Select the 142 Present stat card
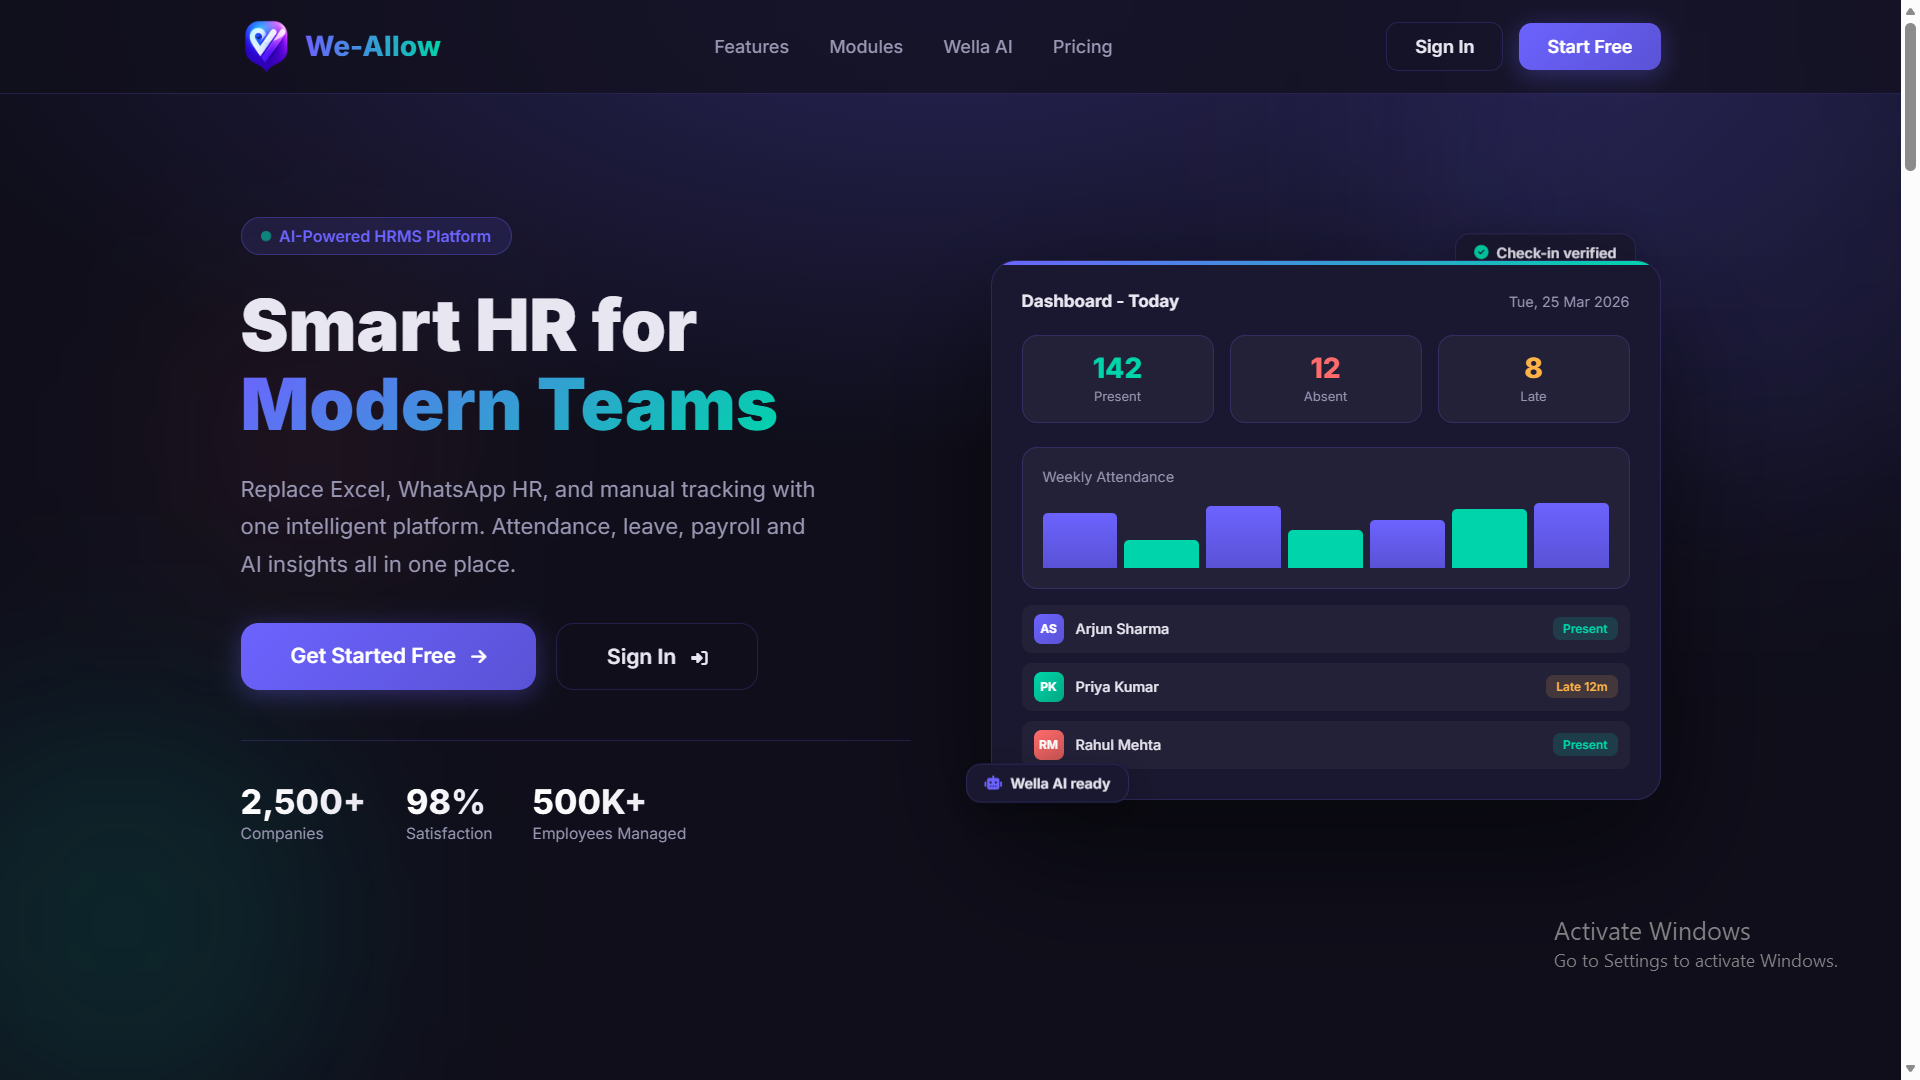 (1117, 379)
